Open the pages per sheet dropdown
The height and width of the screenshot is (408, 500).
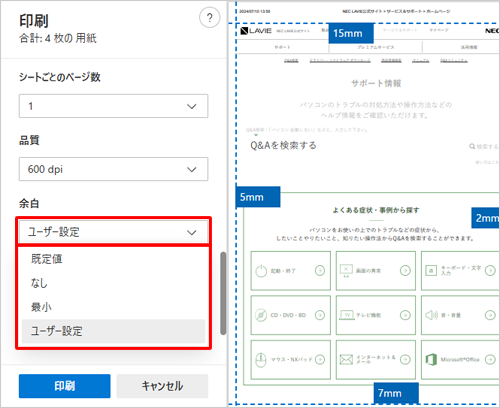tap(113, 106)
